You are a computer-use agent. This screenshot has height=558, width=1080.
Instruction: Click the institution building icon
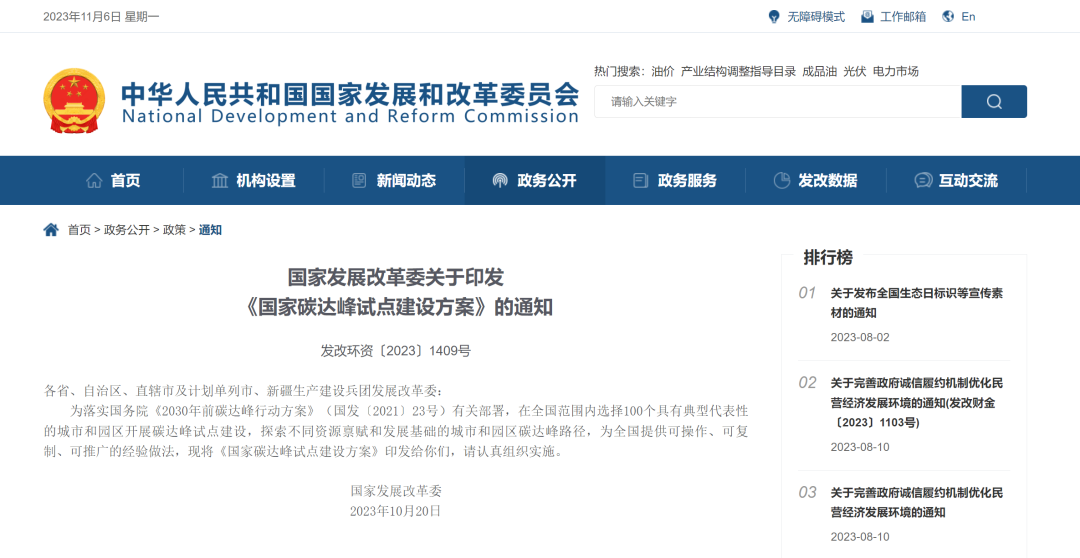(220, 180)
